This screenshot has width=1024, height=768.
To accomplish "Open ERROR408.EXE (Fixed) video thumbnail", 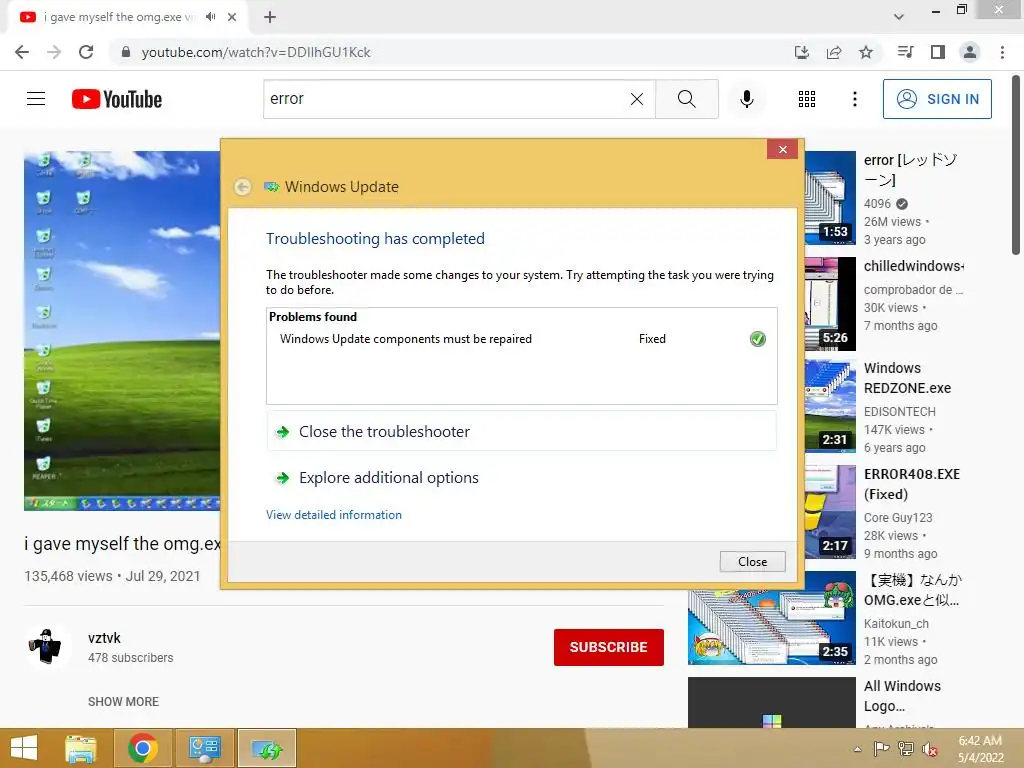I will (830, 512).
